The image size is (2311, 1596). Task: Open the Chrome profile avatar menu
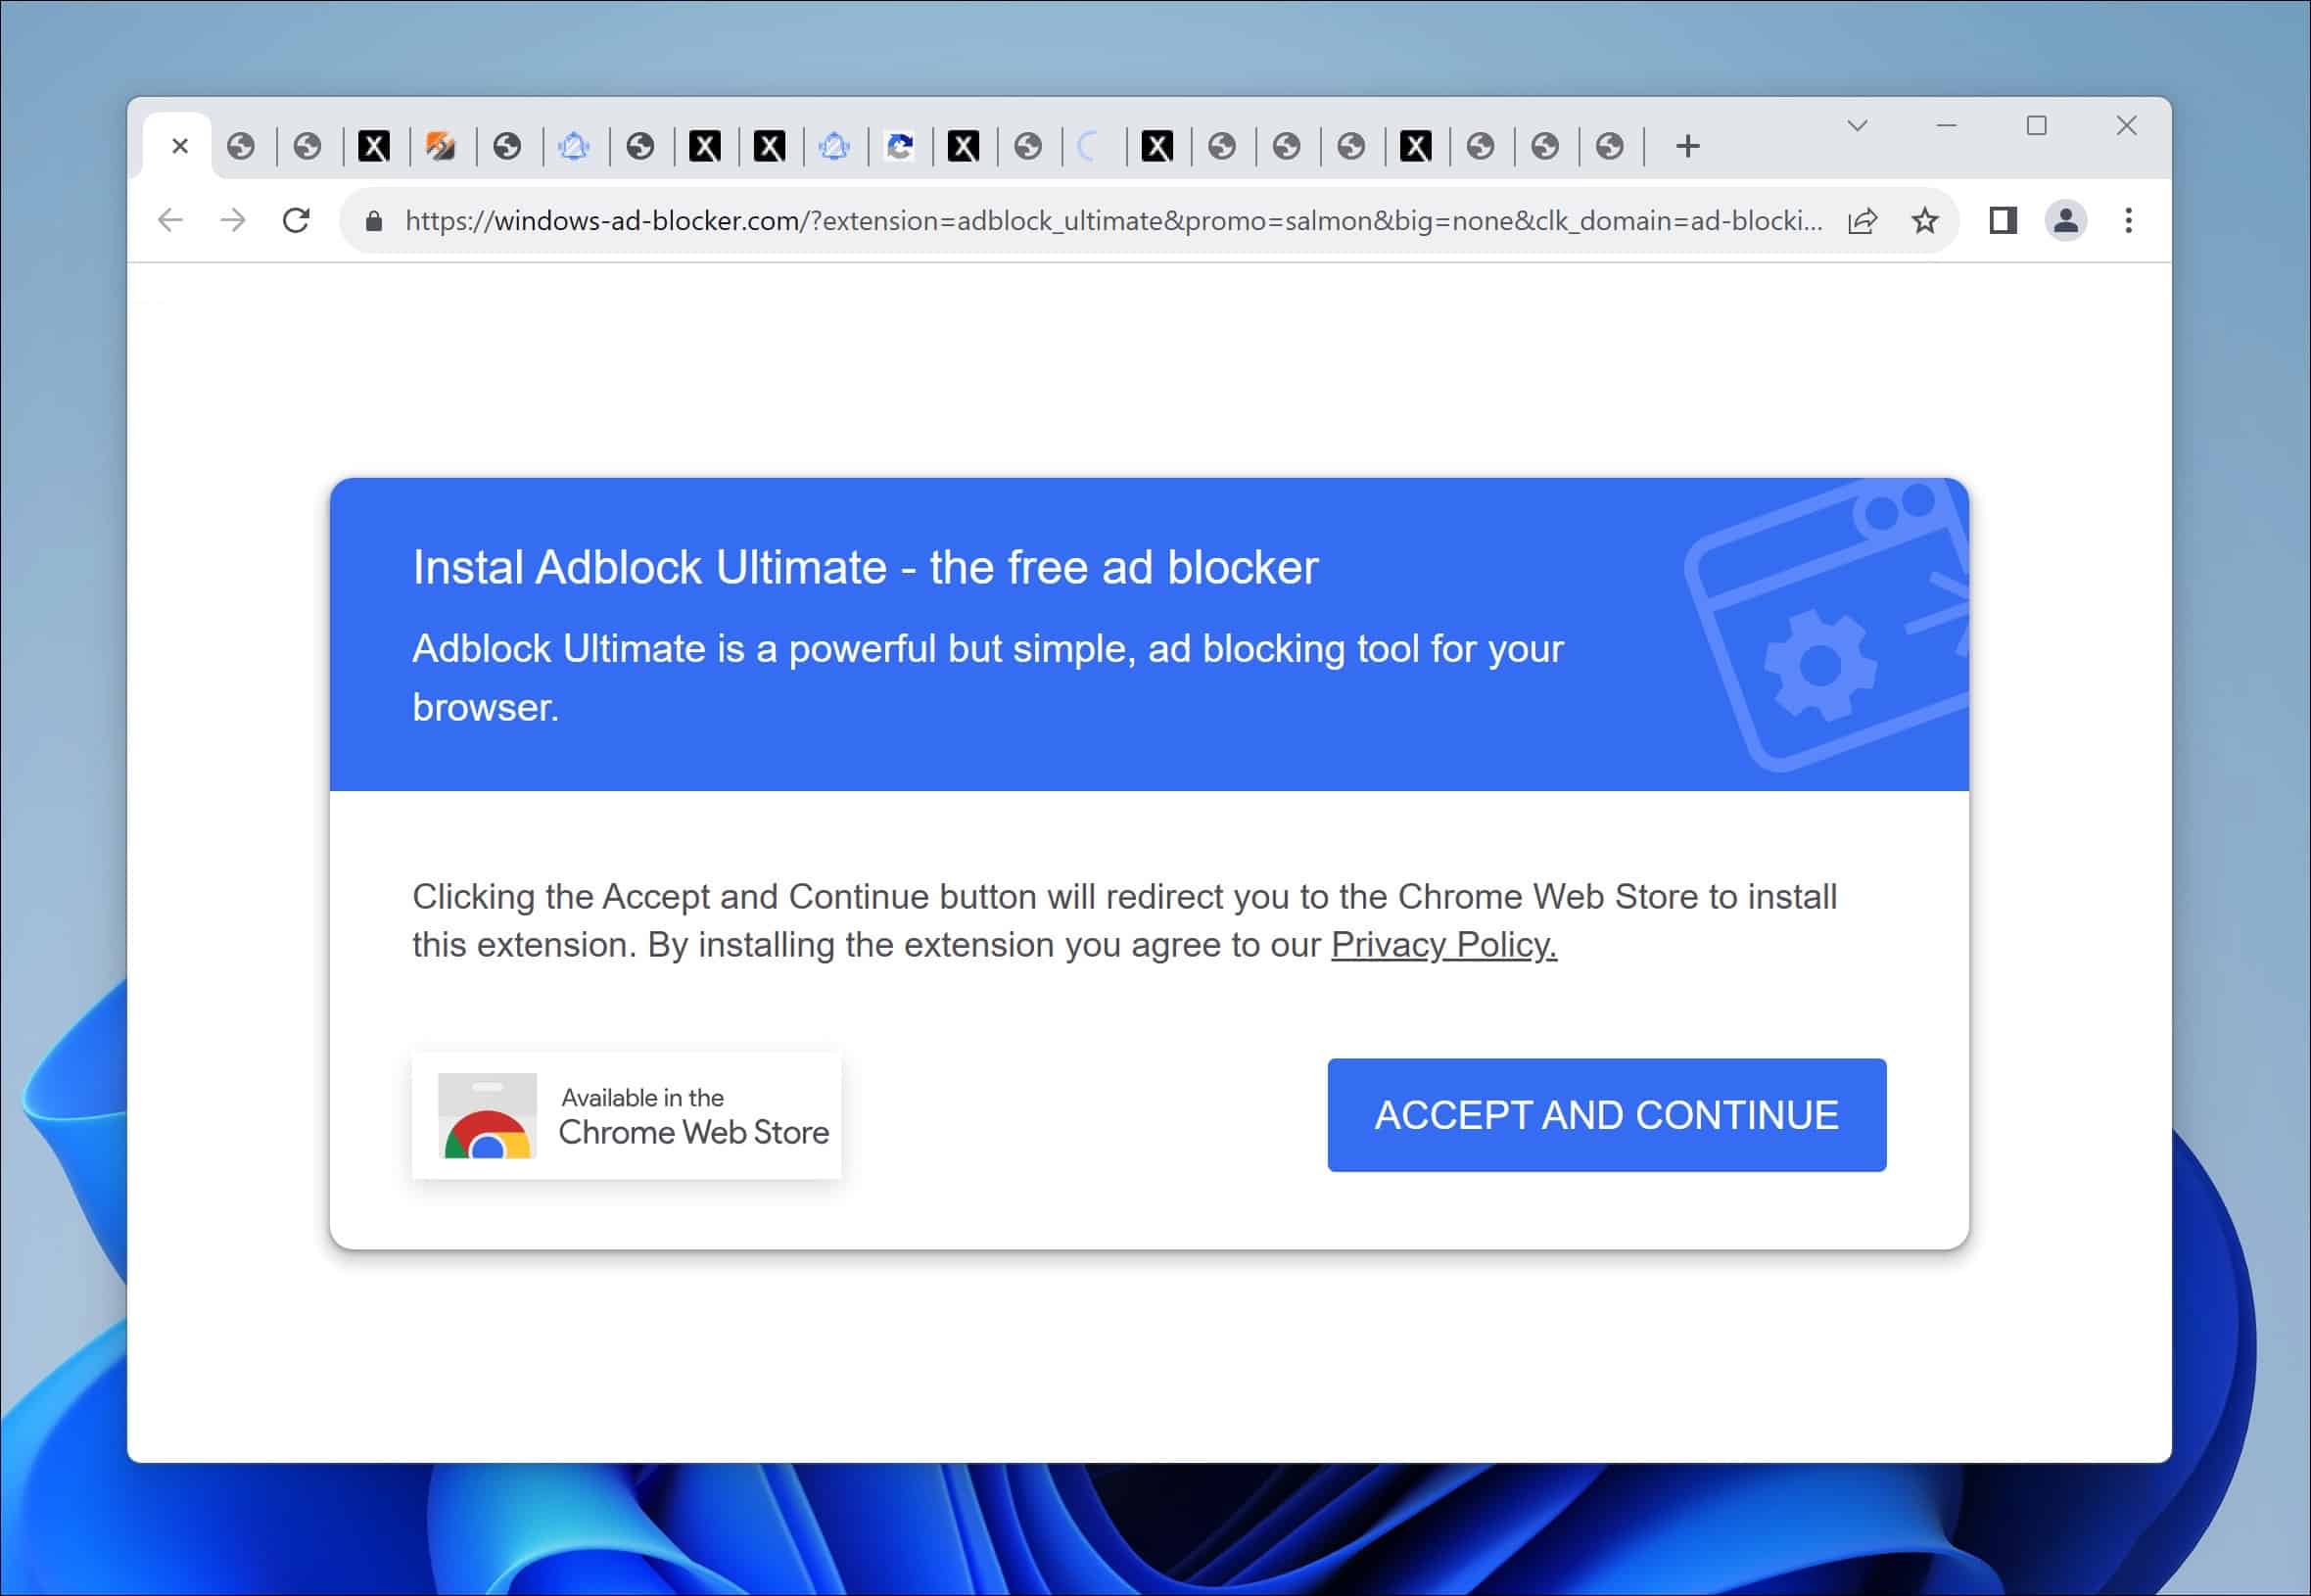tap(2066, 220)
